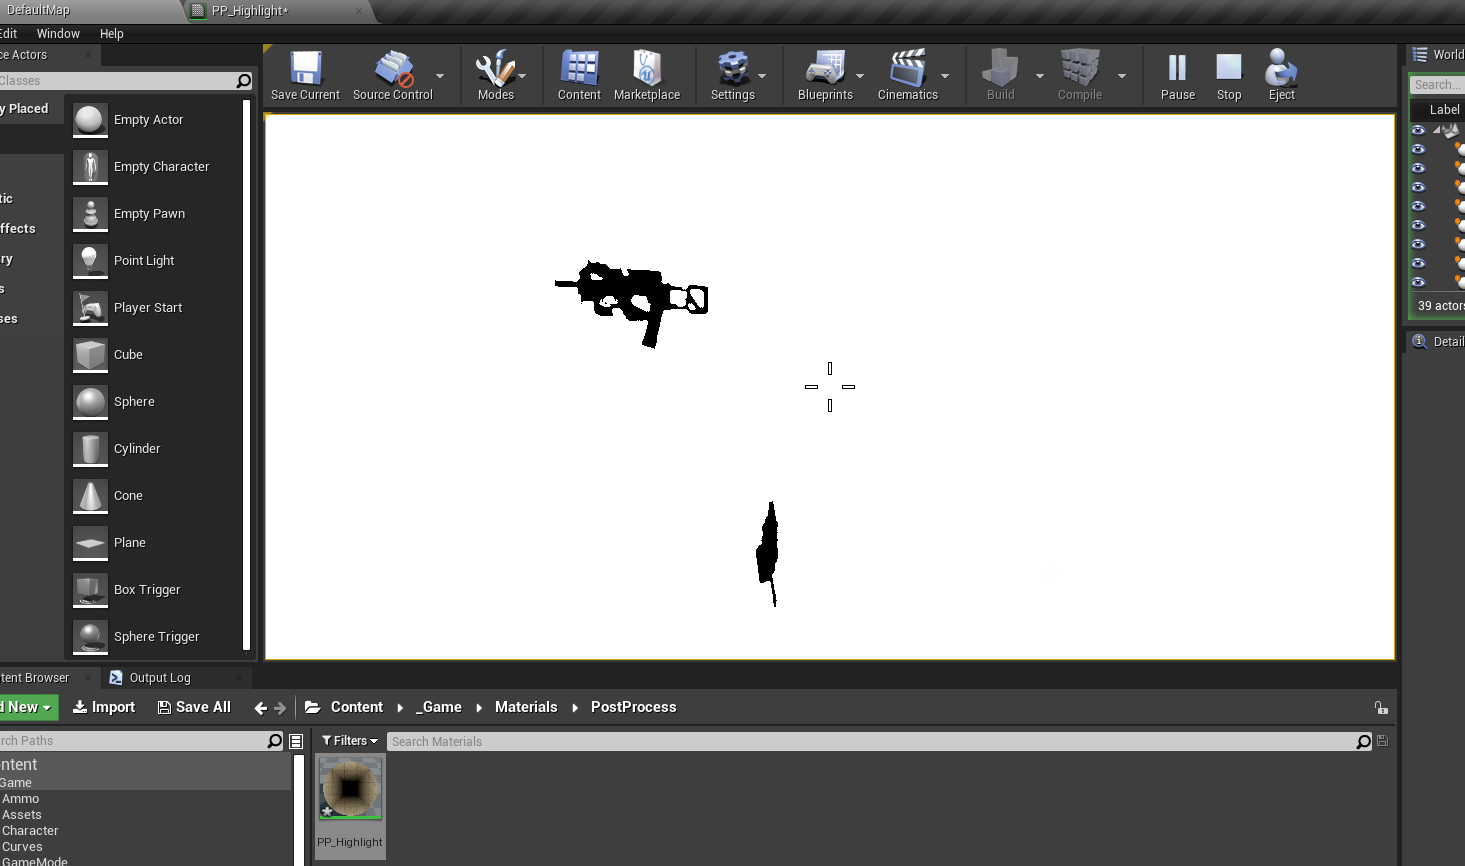The image size is (1465, 866).
Task: Go forward in Content Browser history
Action: click(x=280, y=708)
